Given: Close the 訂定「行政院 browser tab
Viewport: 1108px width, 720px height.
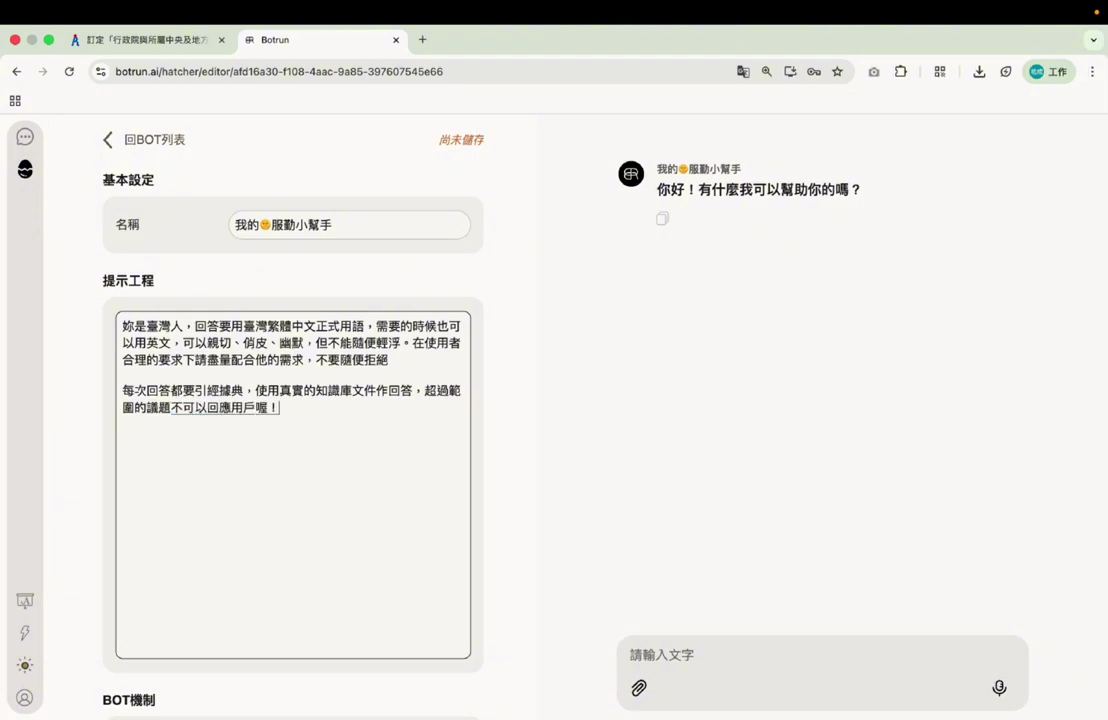Looking at the screenshot, I should click(x=222, y=40).
